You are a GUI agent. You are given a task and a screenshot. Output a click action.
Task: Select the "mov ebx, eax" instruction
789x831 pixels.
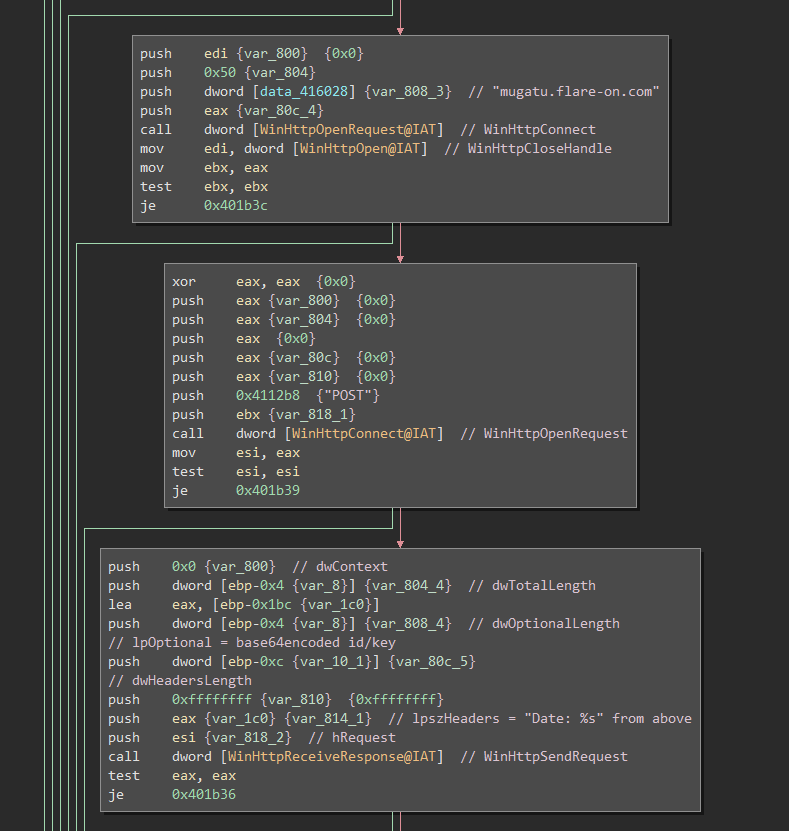pyautogui.click(x=204, y=168)
